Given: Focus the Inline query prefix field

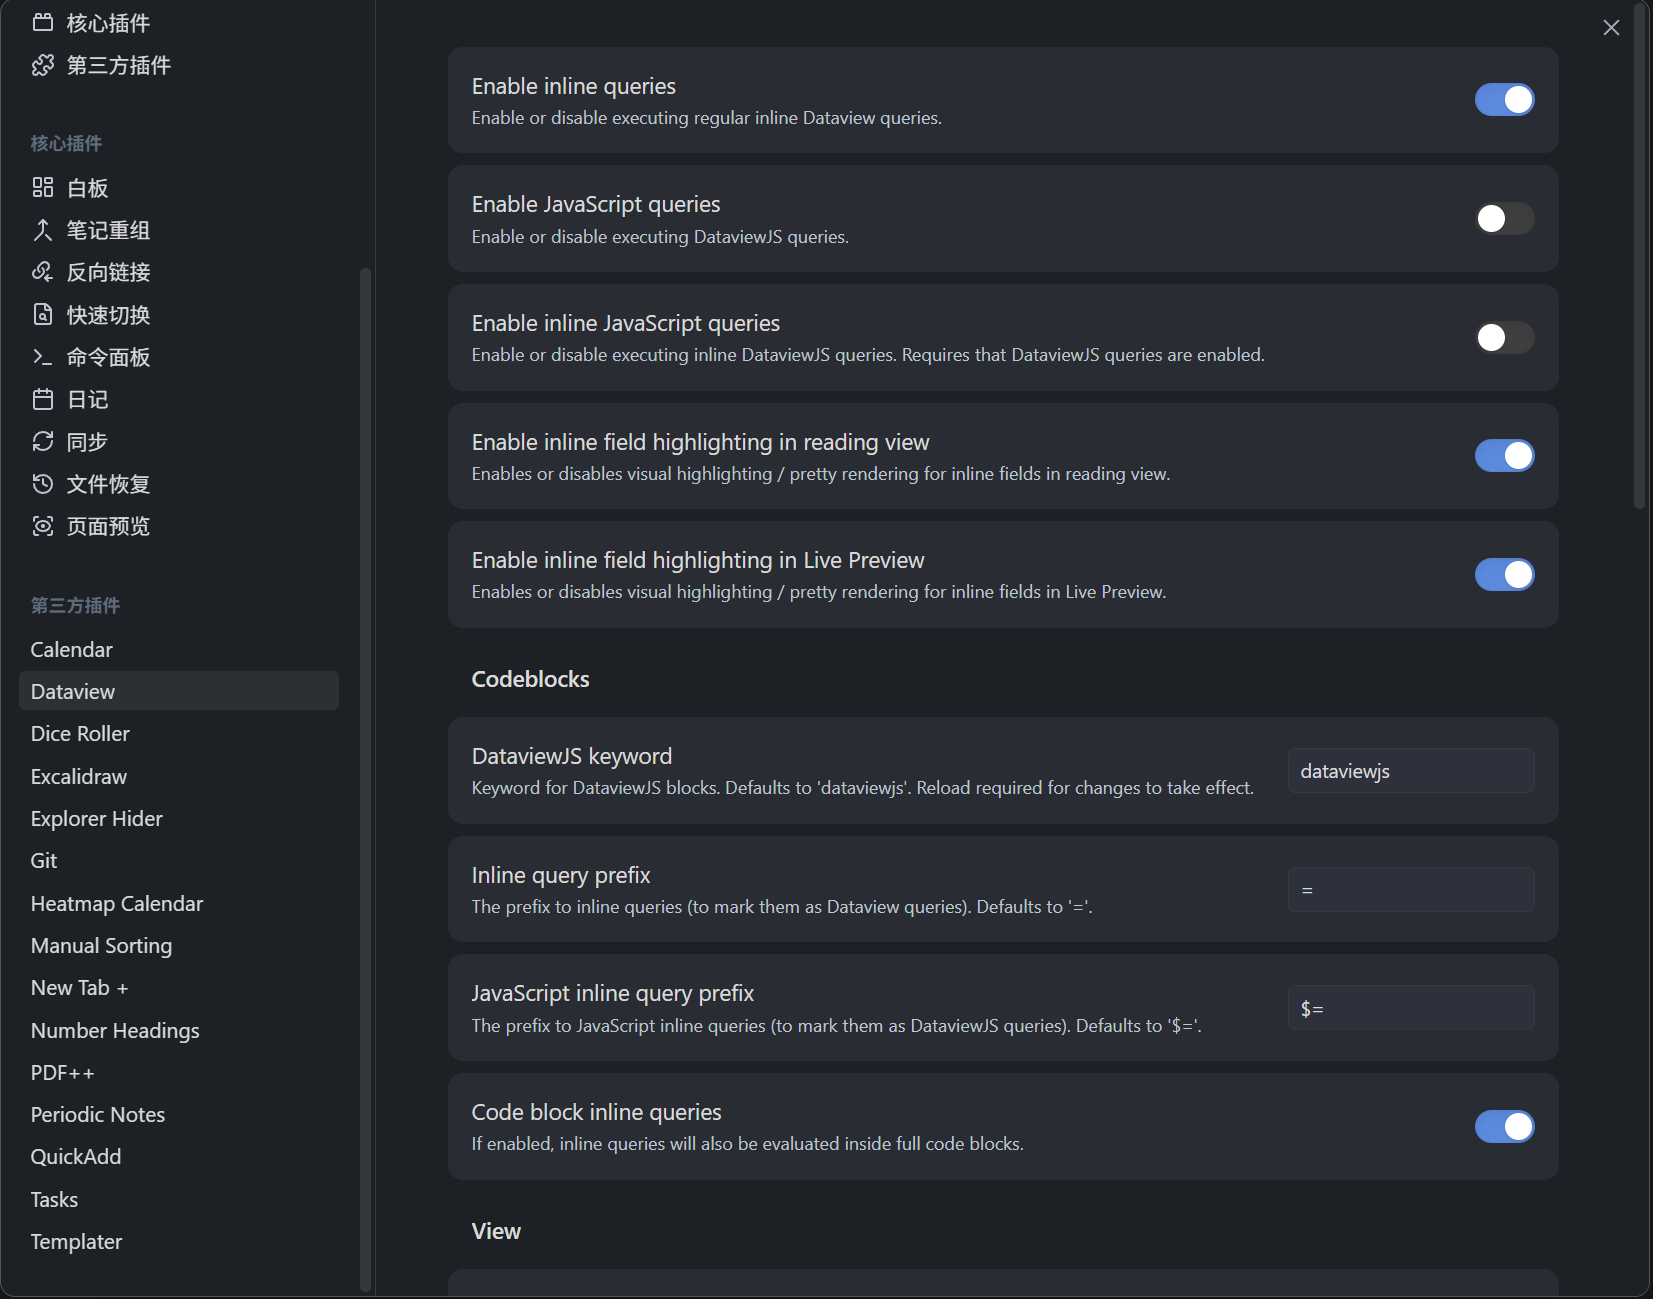Looking at the screenshot, I should click(x=1410, y=890).
